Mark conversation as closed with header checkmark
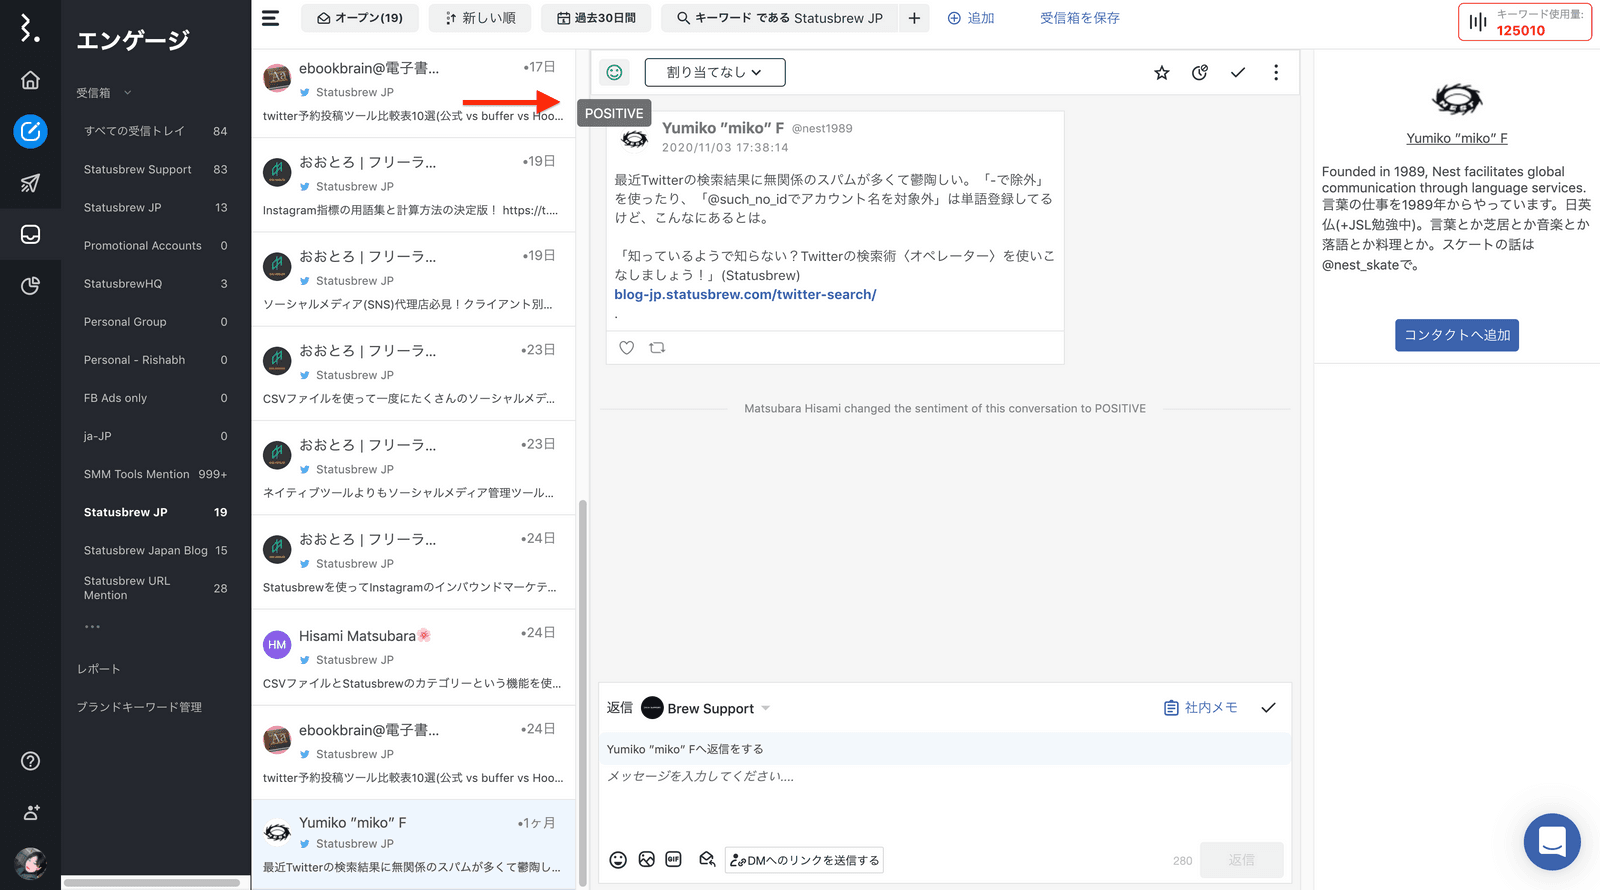 point(1237,73)
